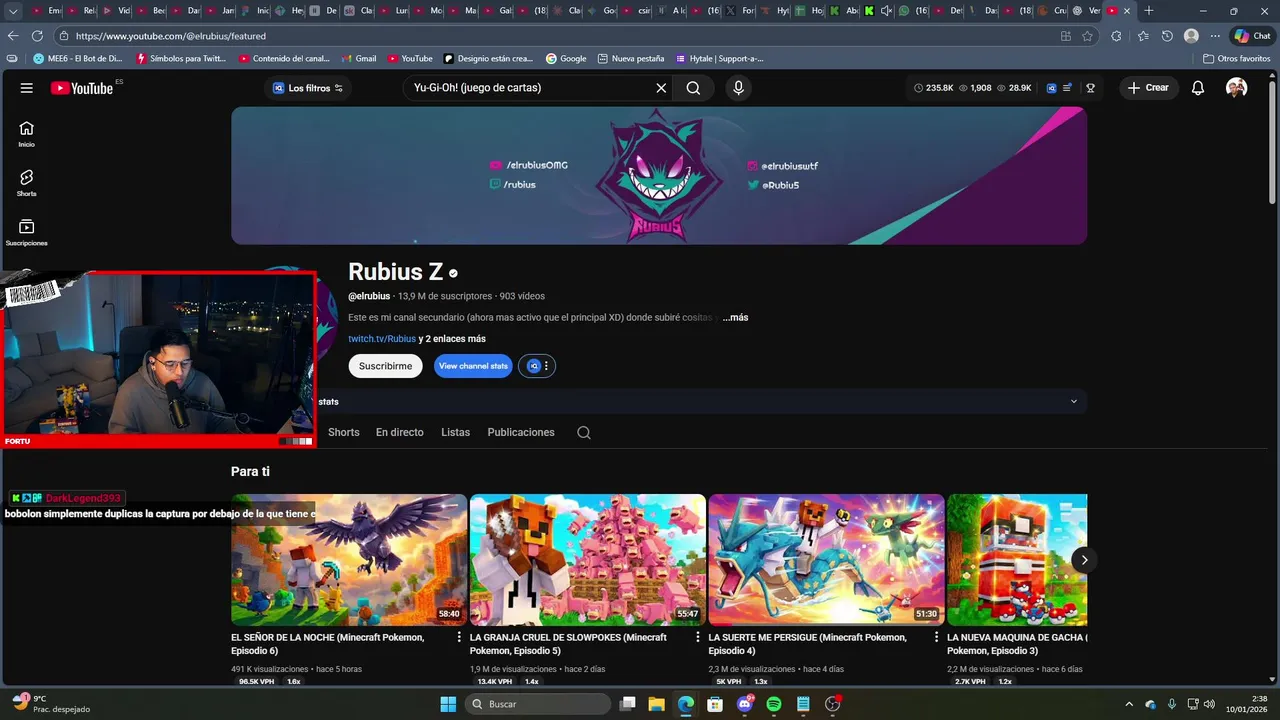Open the account avatar menu
Screen dimensions: 1280x720
[1237, 88]
